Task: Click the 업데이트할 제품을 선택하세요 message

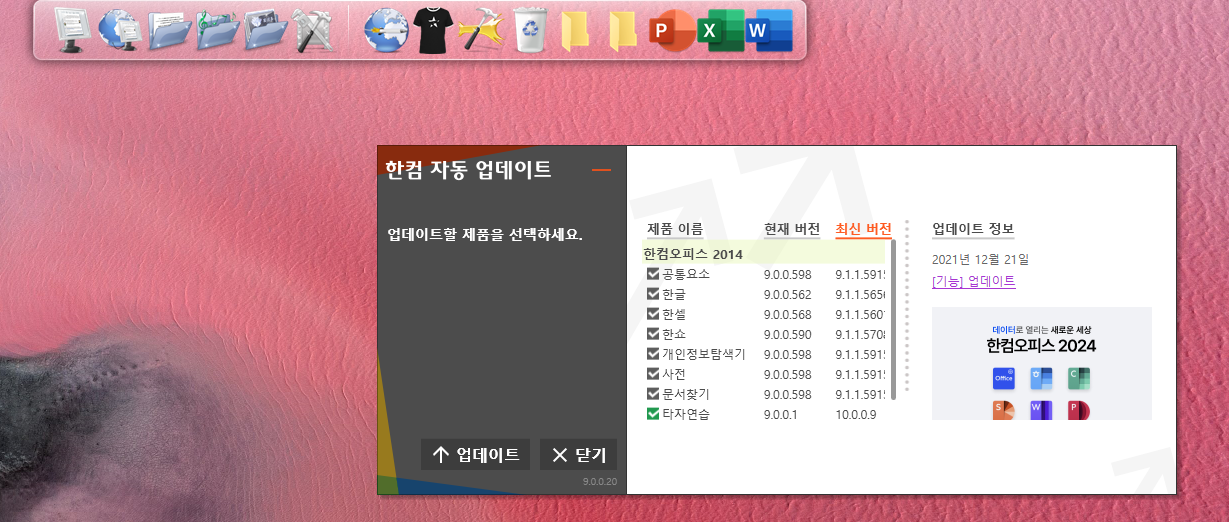Action: (x=485, y=236)
